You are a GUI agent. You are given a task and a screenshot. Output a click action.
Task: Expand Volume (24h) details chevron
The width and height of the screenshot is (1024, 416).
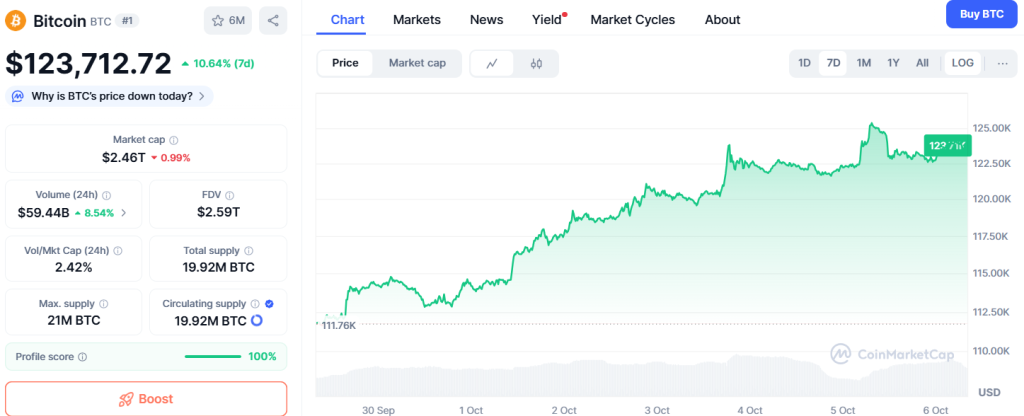click(x=124, y=212)
